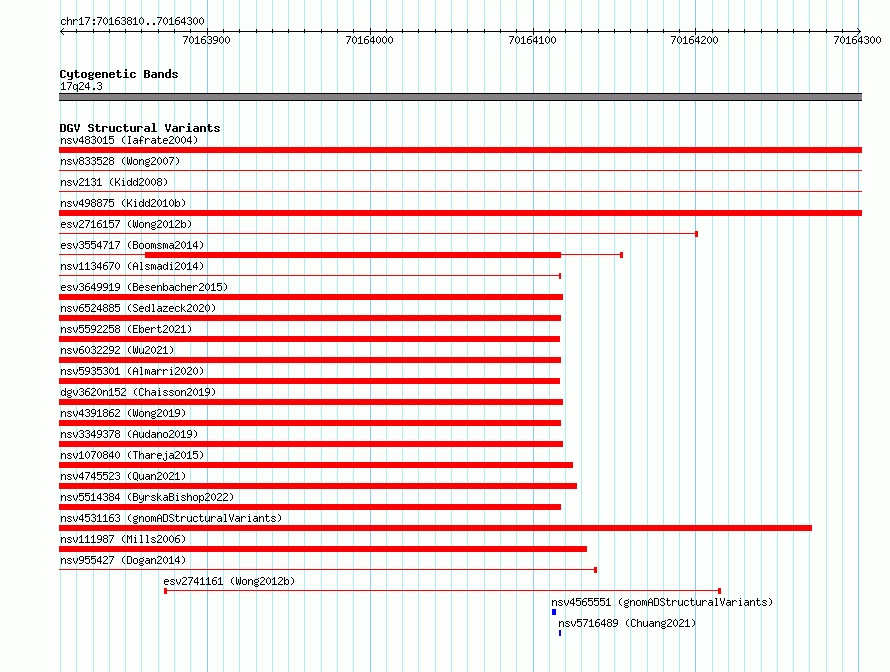This screenshot has width=890, height=672.
Task: Click the red bar under Sedlazeck2020
Action: click(310, 318)
